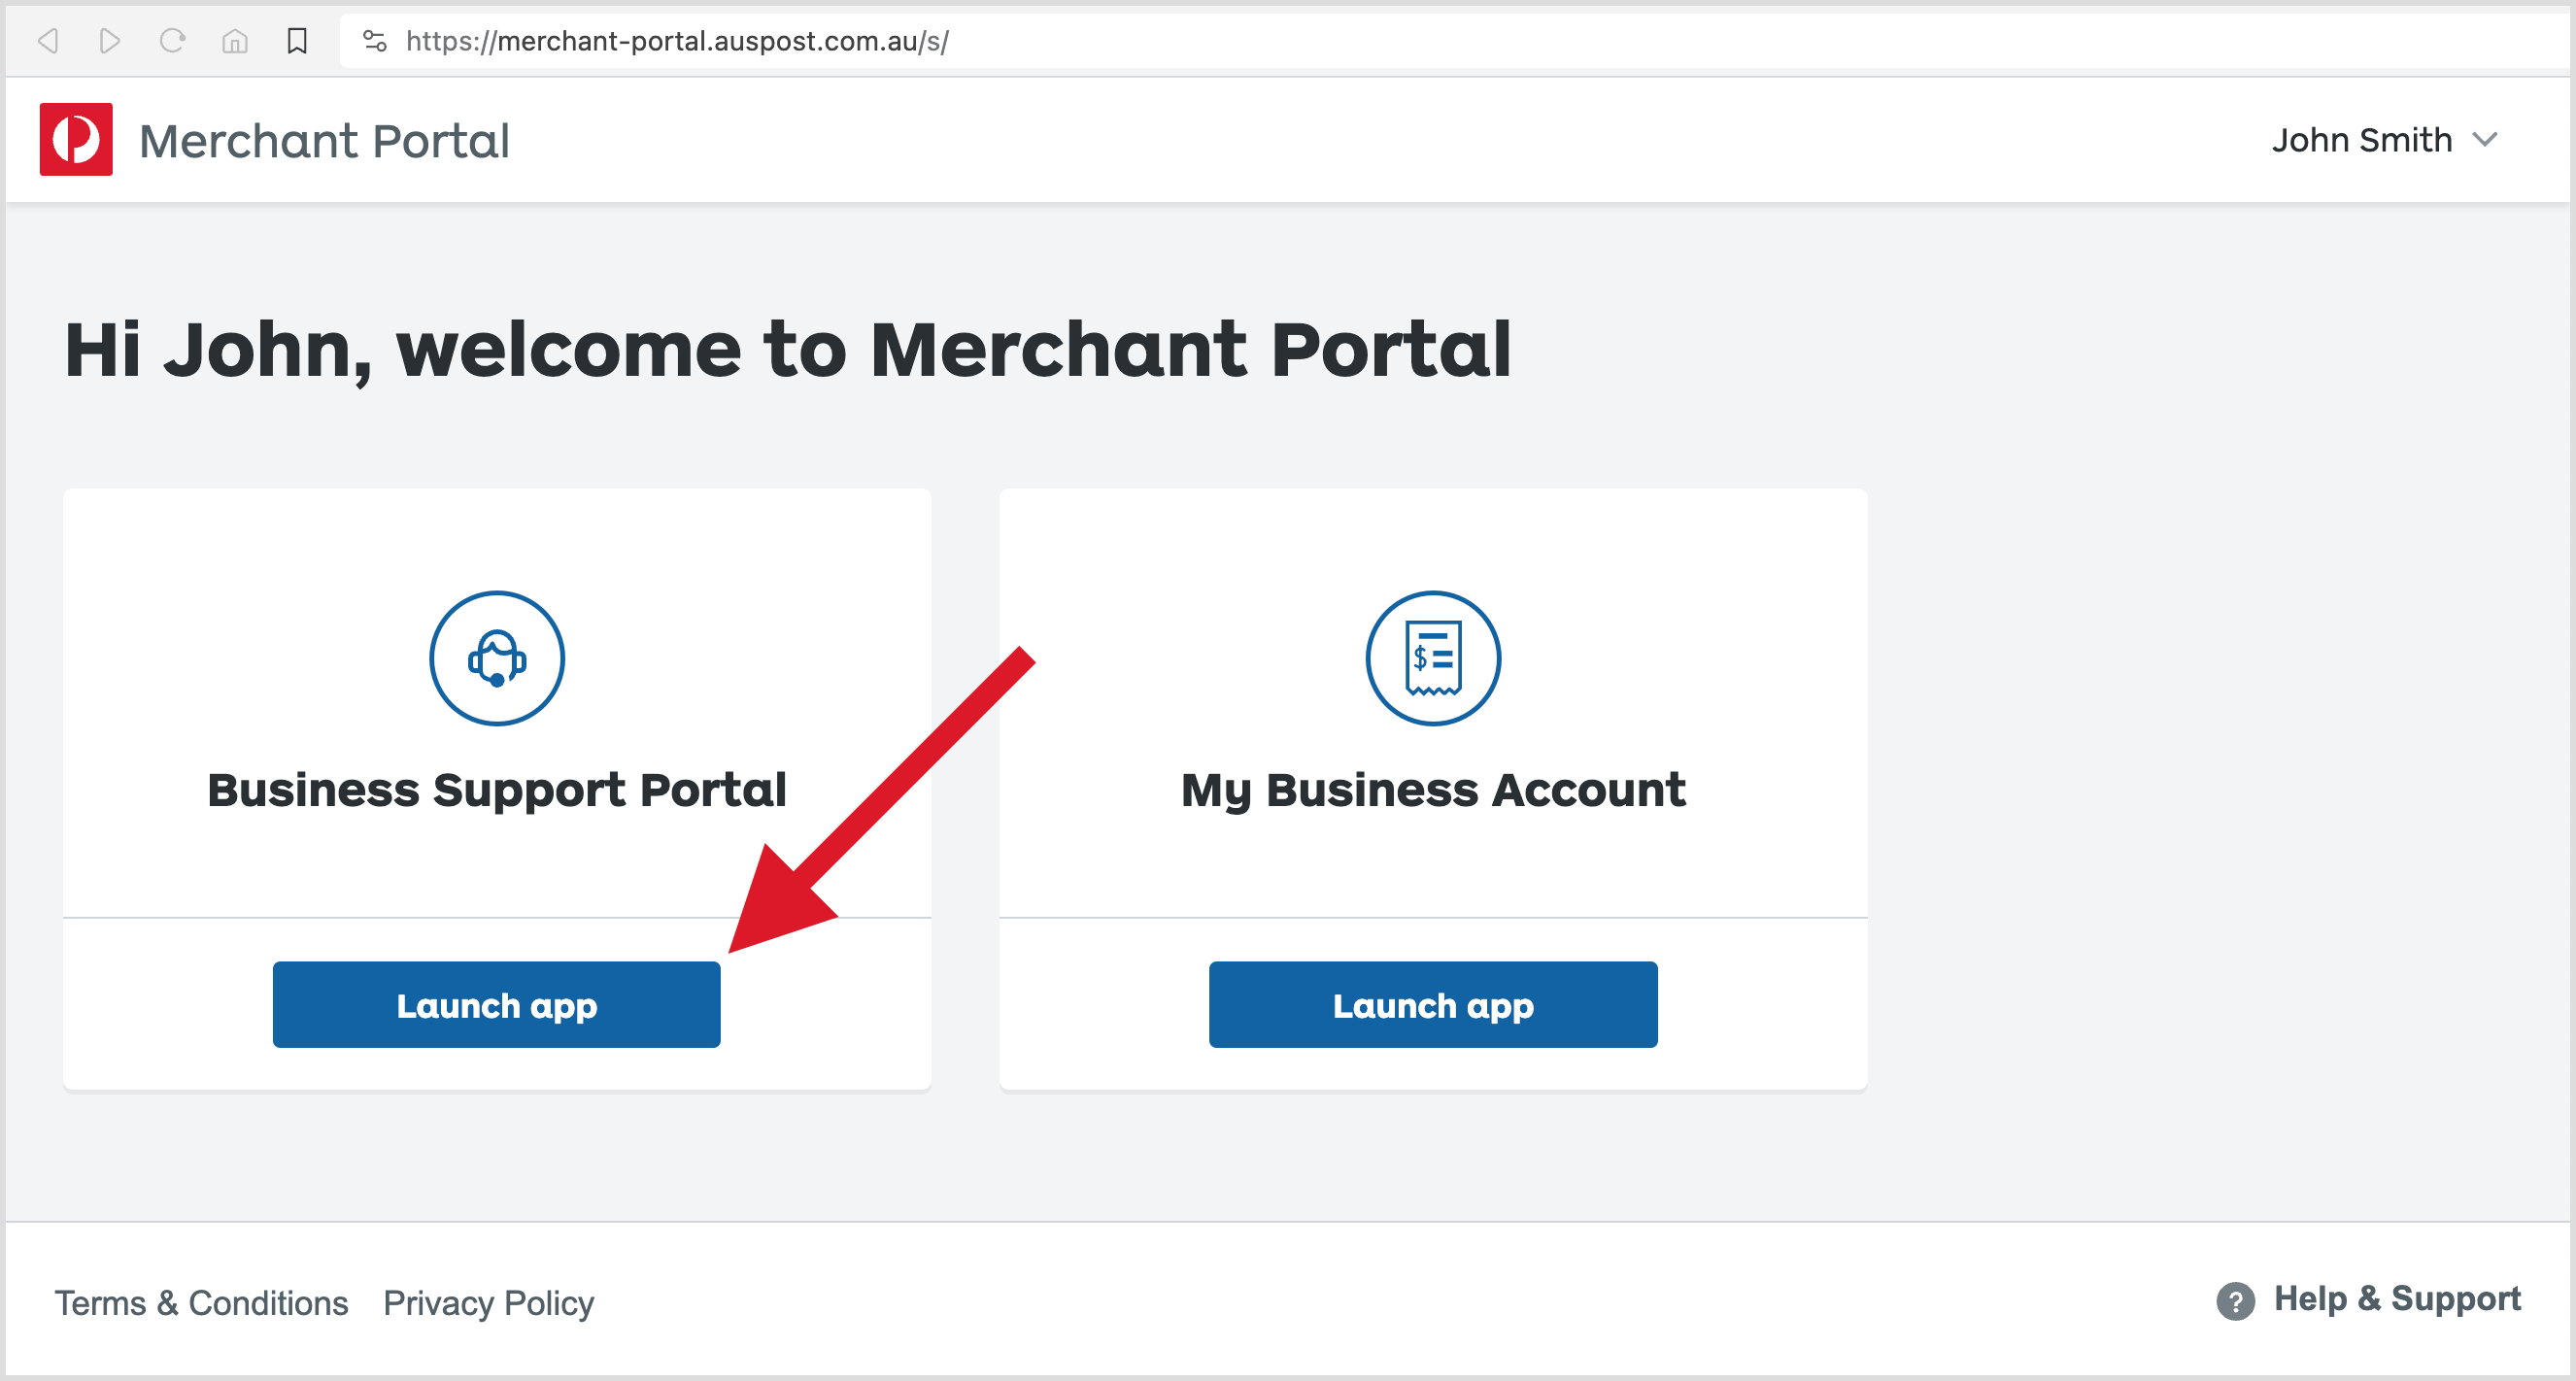
Task: Open the Privacy Policy link
Action: tap(489, 1302)
